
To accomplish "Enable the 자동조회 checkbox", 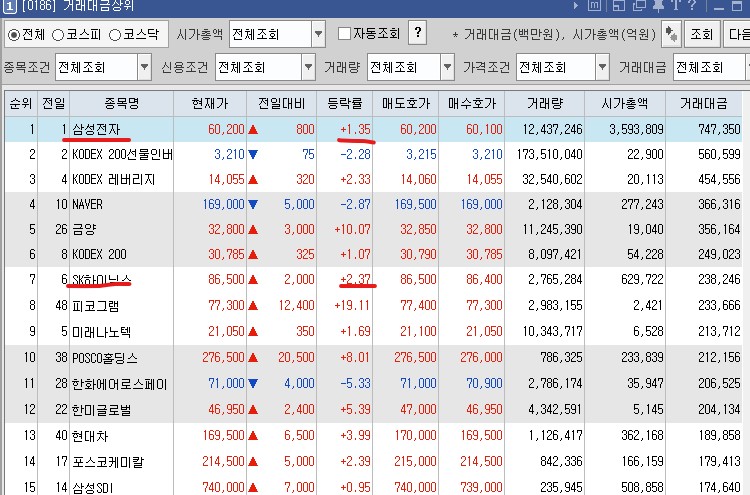I will tap(344, 33).
